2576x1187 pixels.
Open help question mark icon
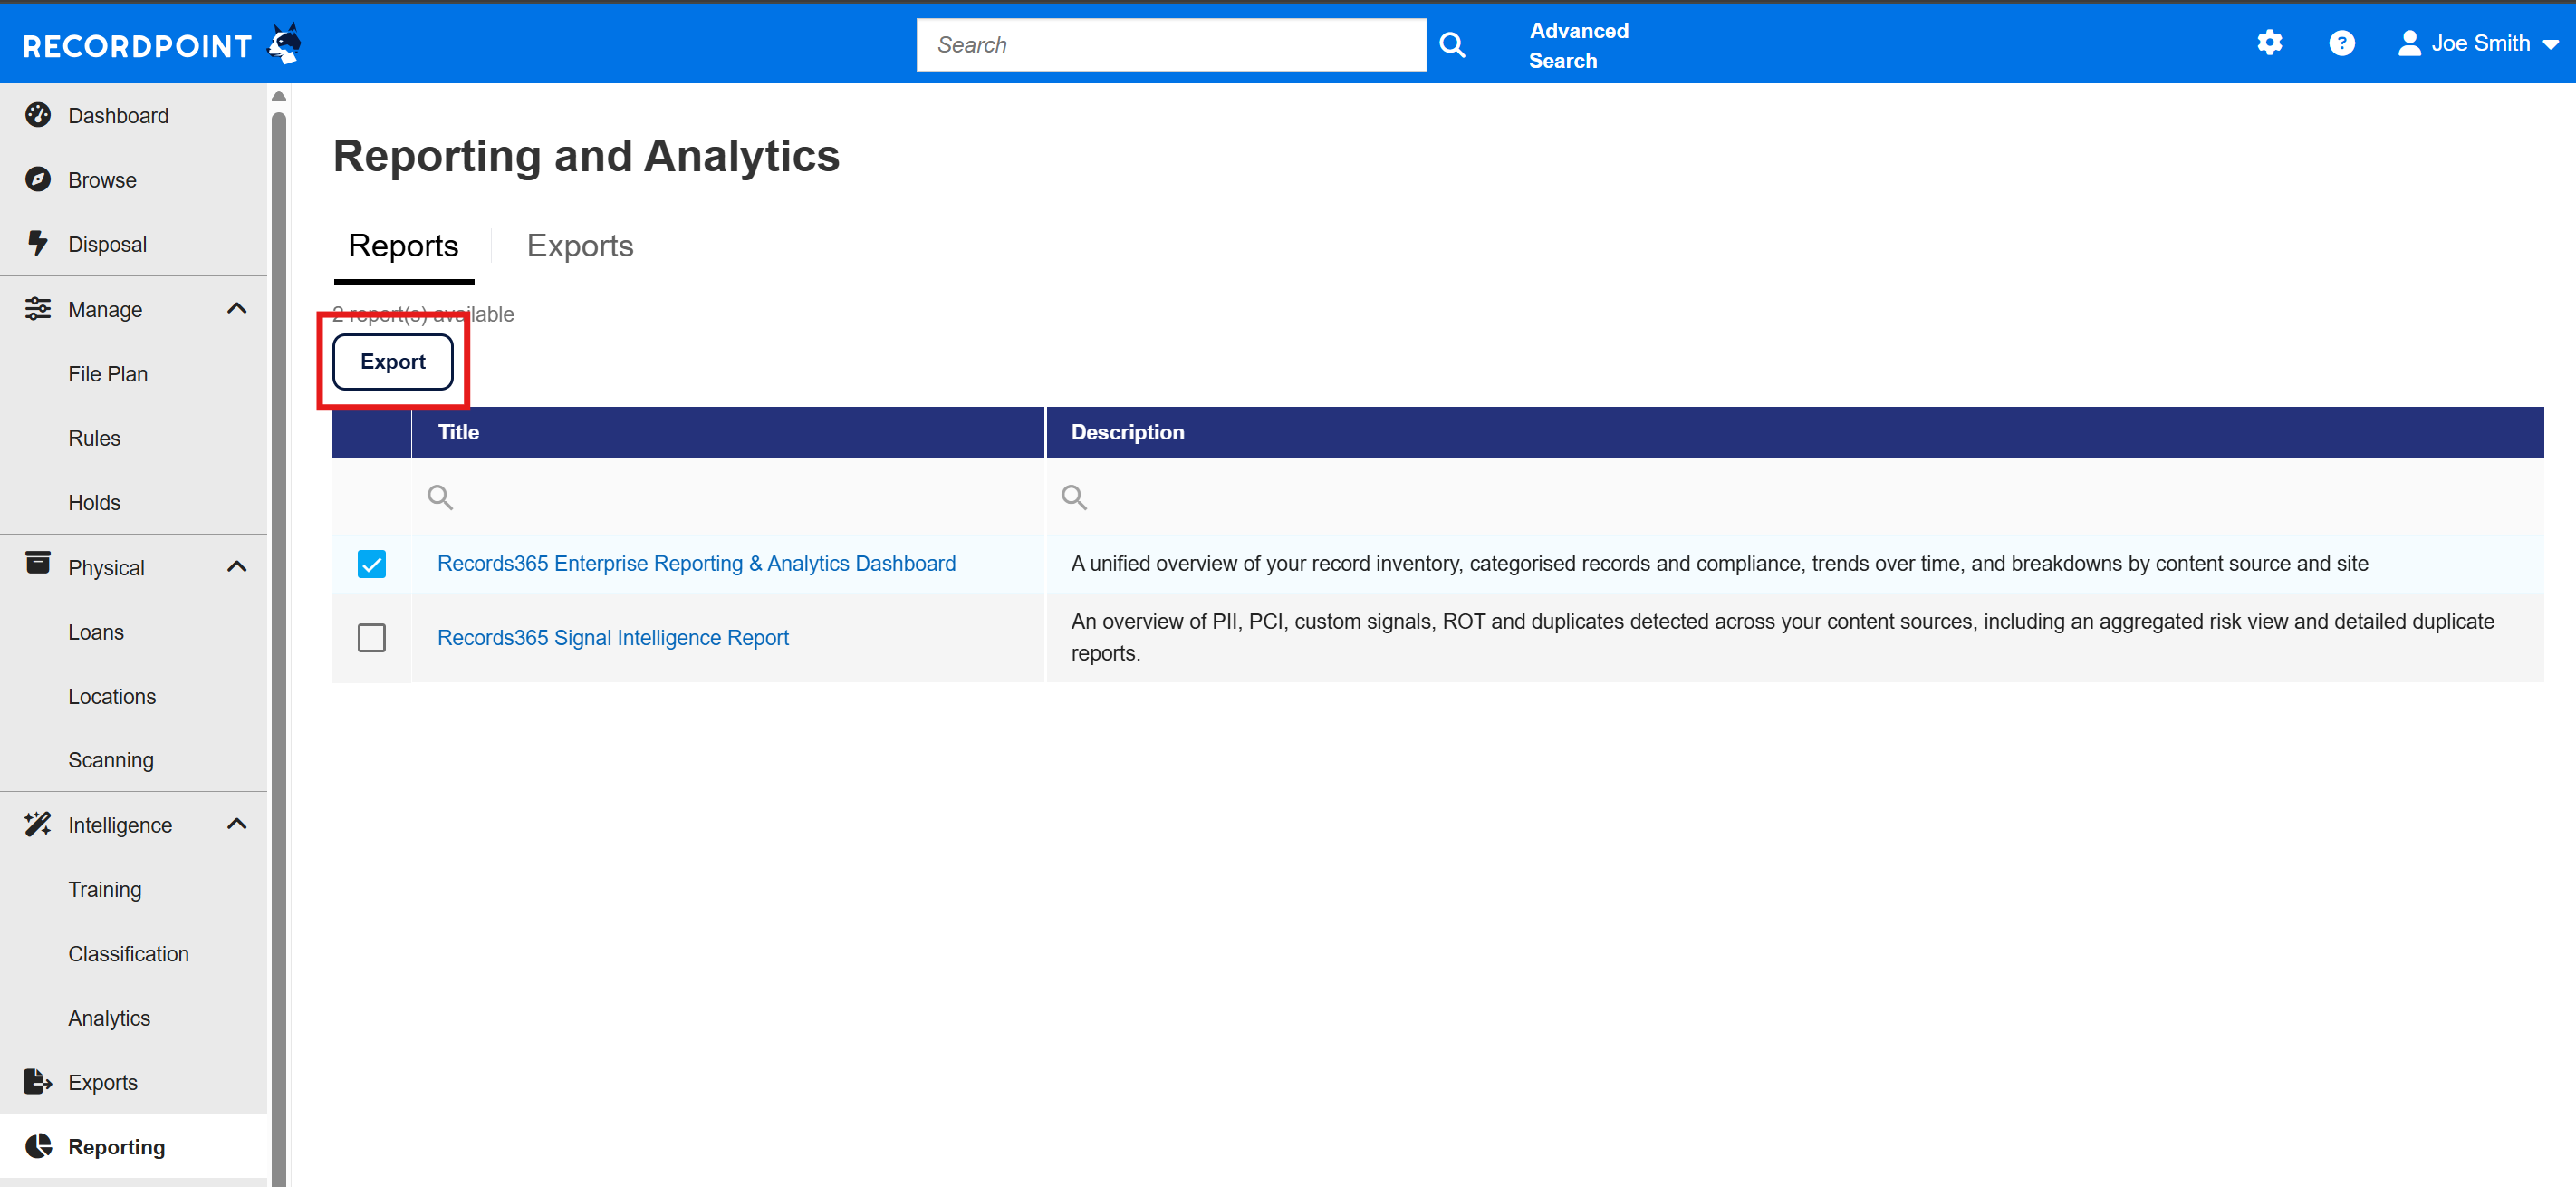click(2341, 43)
